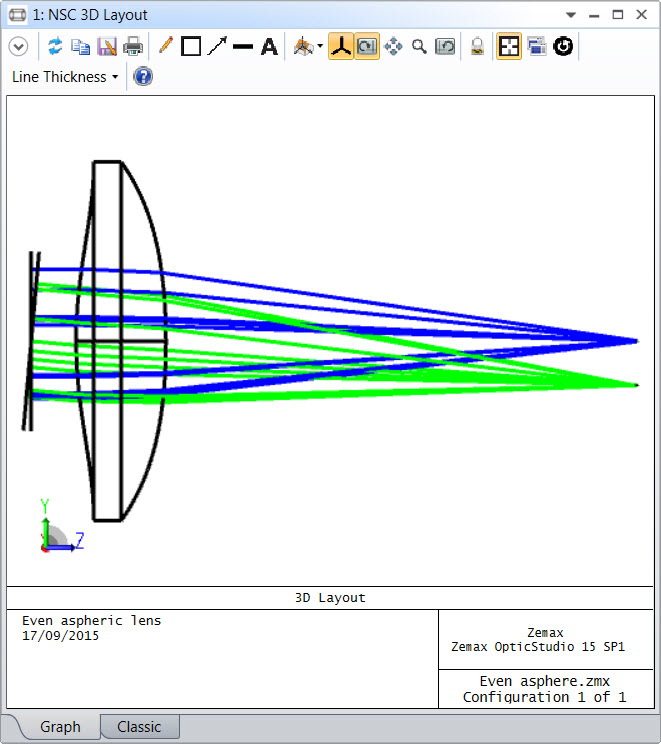Close the NSC 3D Layout window
The height and width of the screenshot is (744, 661).
(642, 15)
